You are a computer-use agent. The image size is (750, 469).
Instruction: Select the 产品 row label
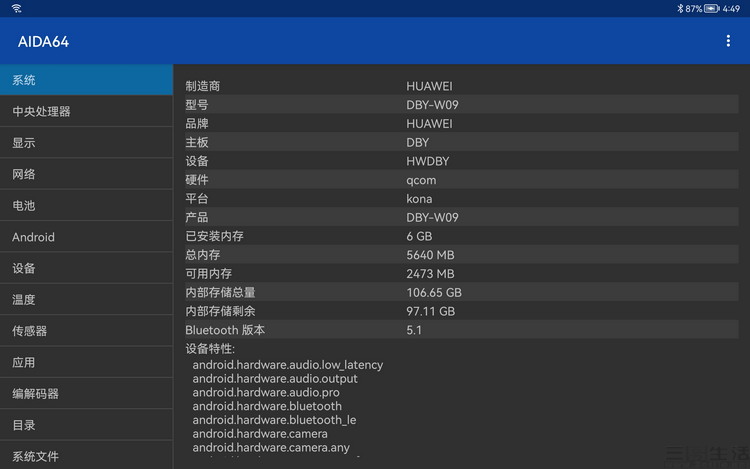coord(197,218)
